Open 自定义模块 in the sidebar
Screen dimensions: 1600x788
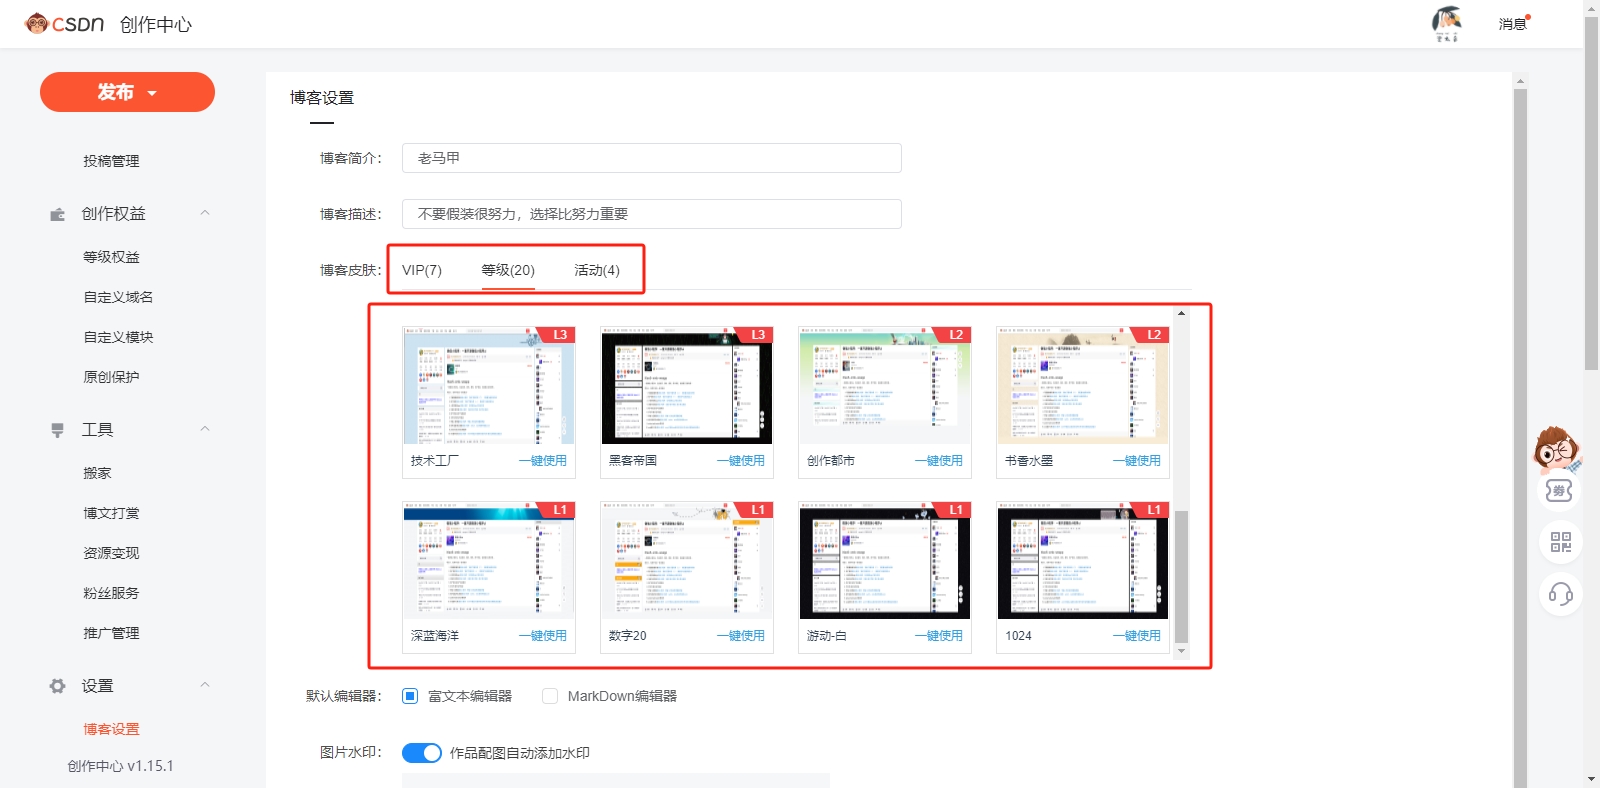[x=118, y=337]
